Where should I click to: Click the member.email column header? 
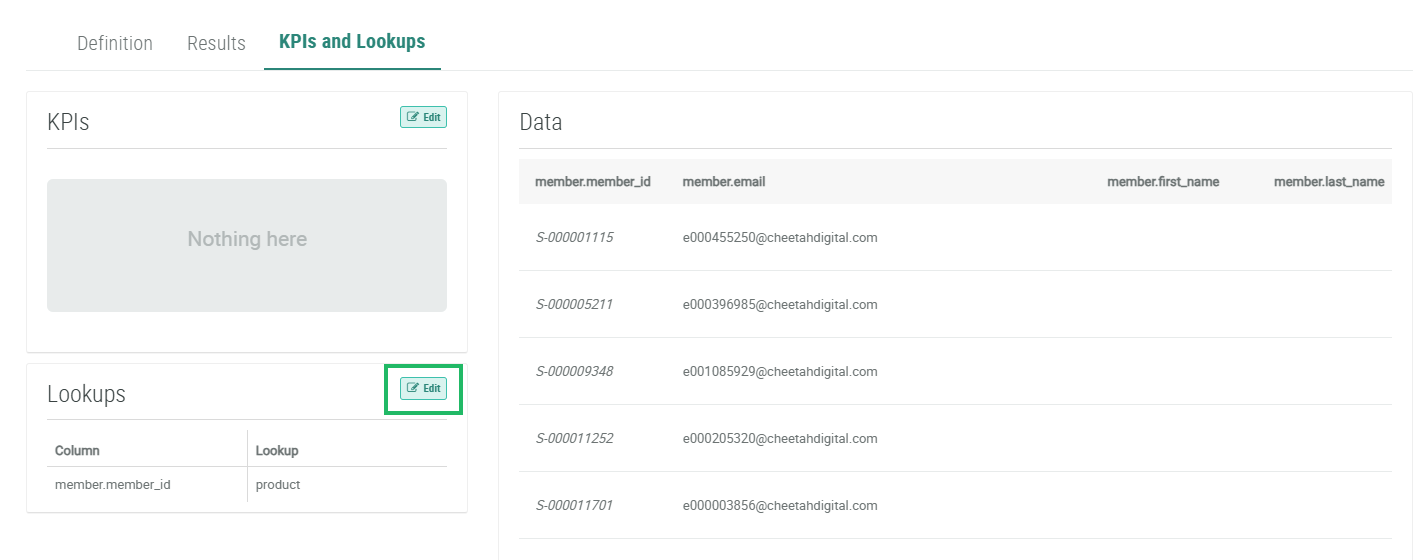(723, 182)
